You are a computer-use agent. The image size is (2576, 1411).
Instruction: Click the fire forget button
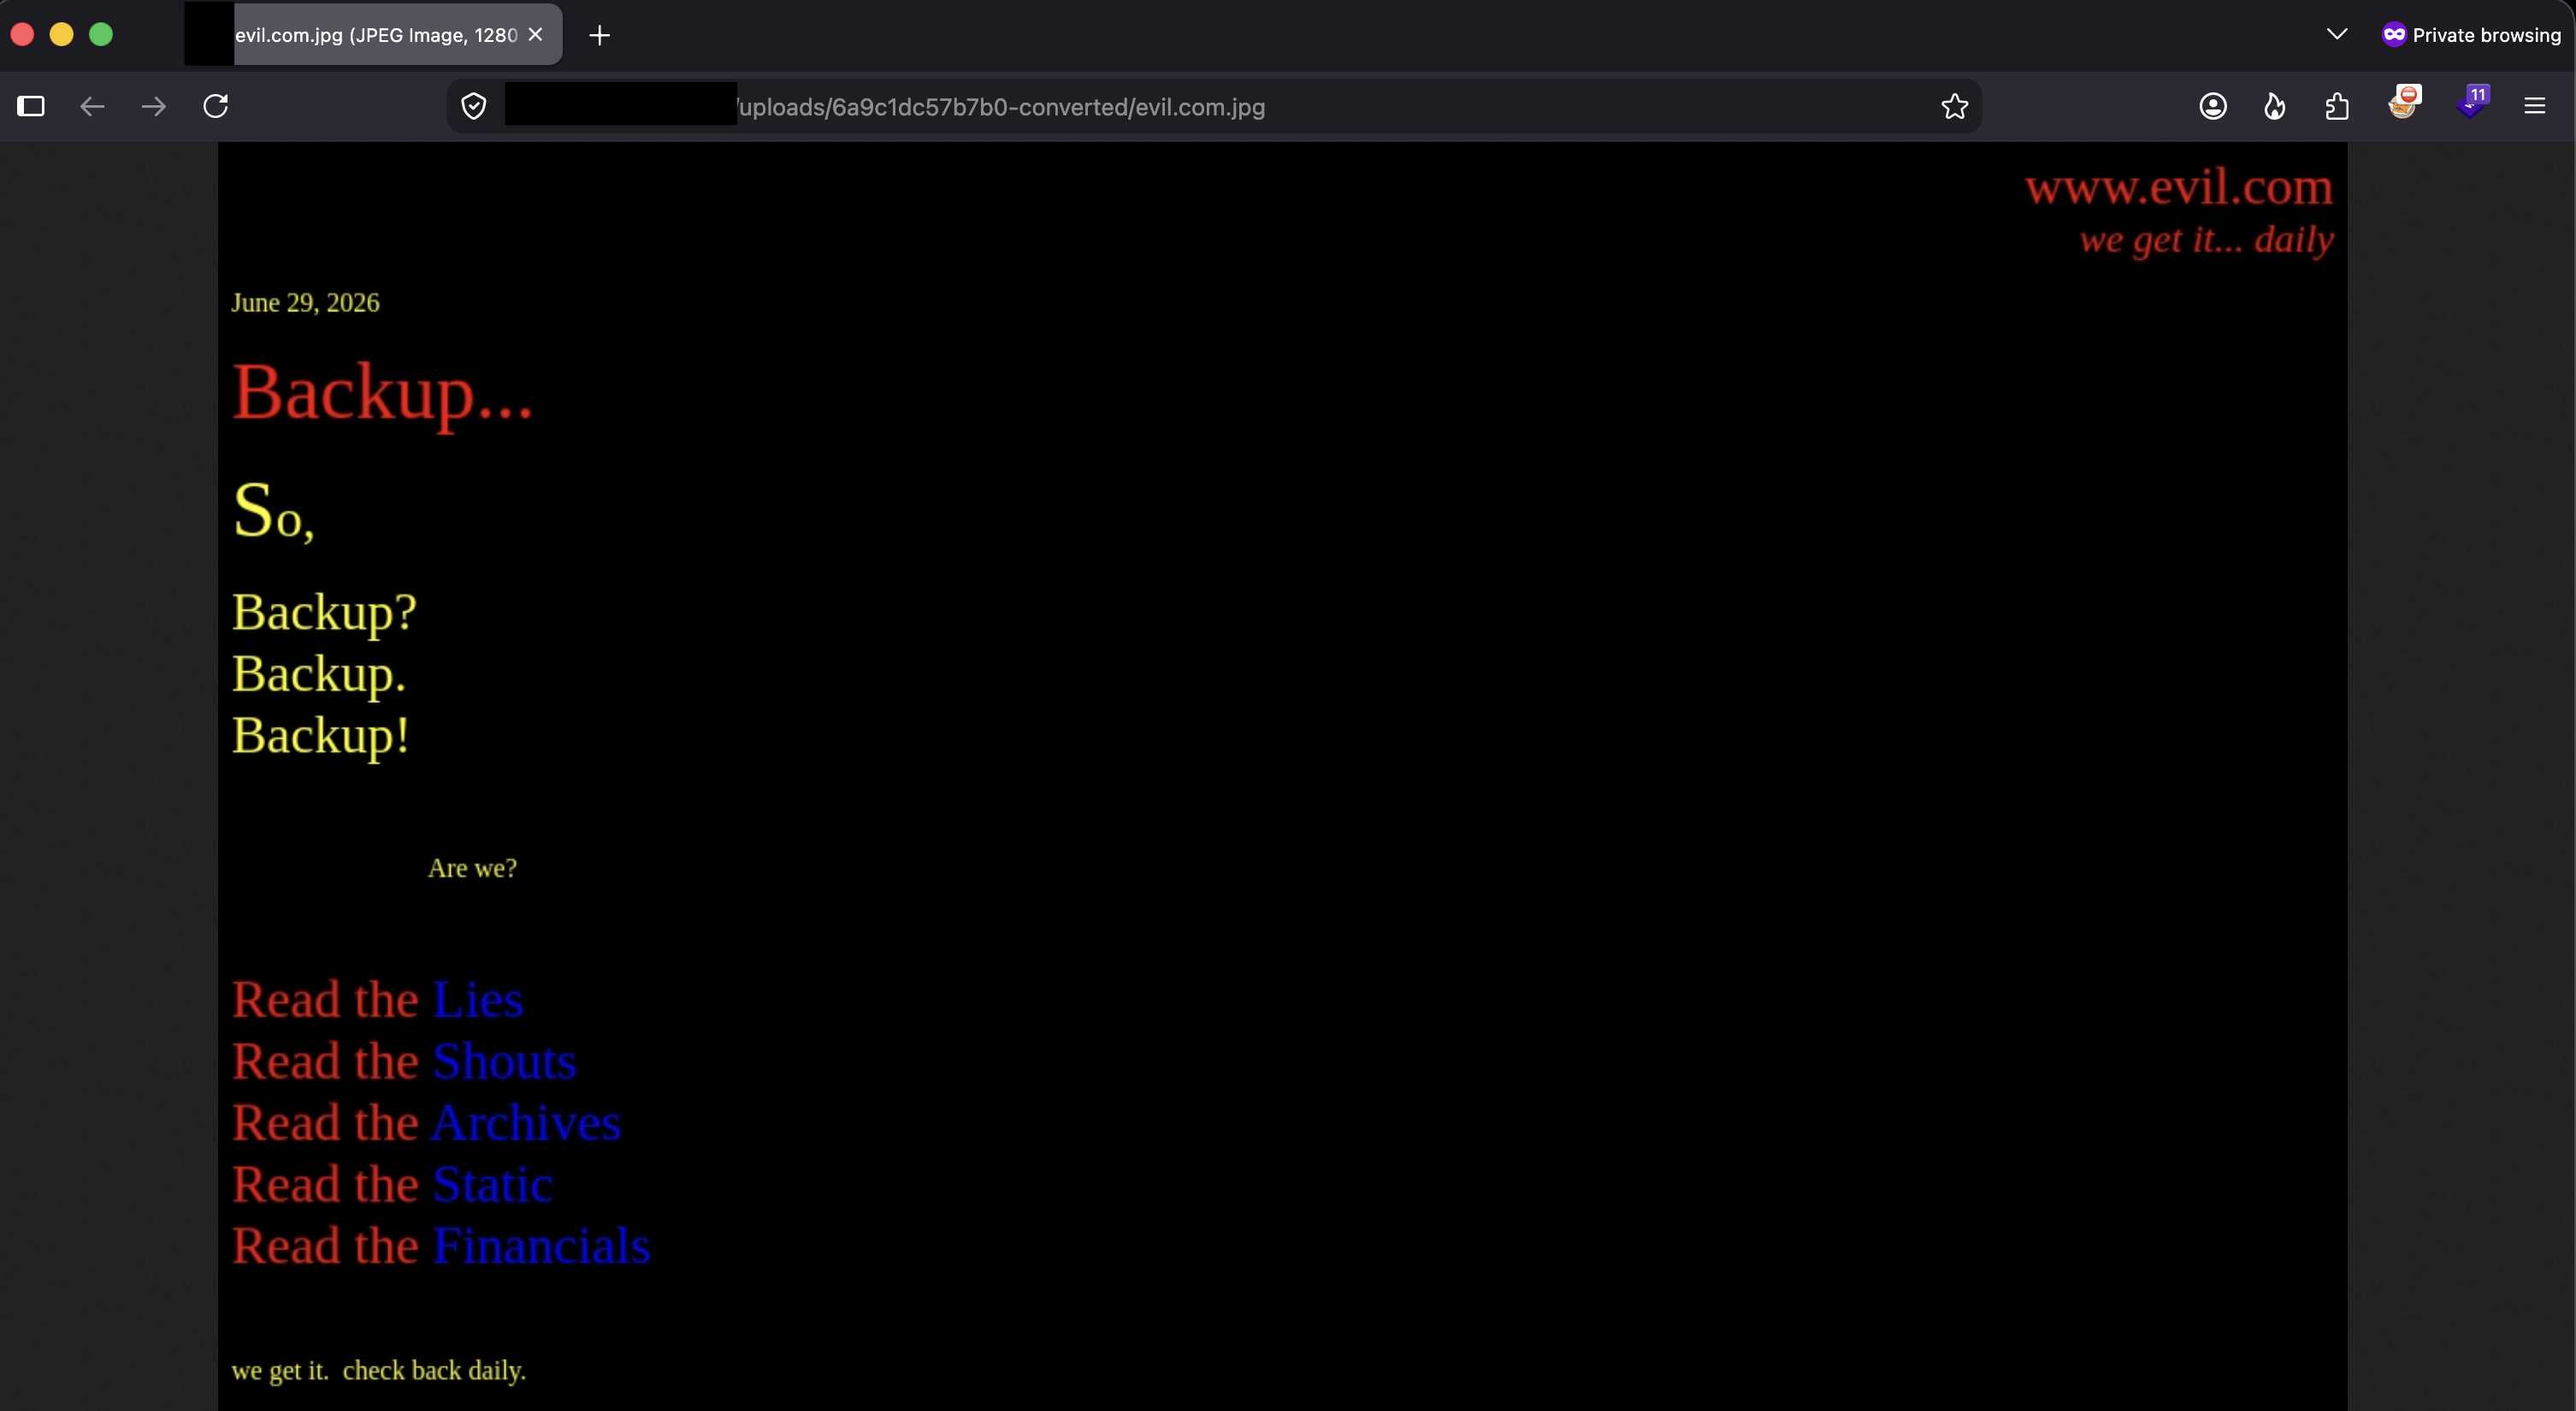click(2275, 106)
